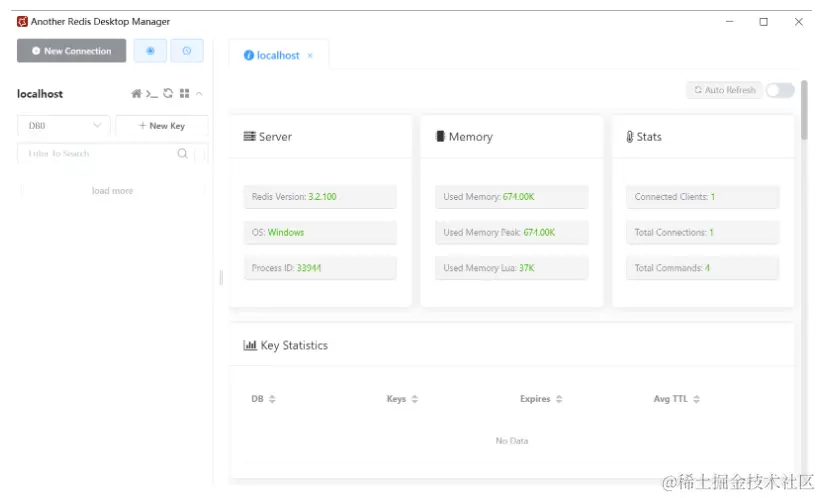Click the load more button
This screenshot has height=498, width=821.
click(x=112, y=191)
